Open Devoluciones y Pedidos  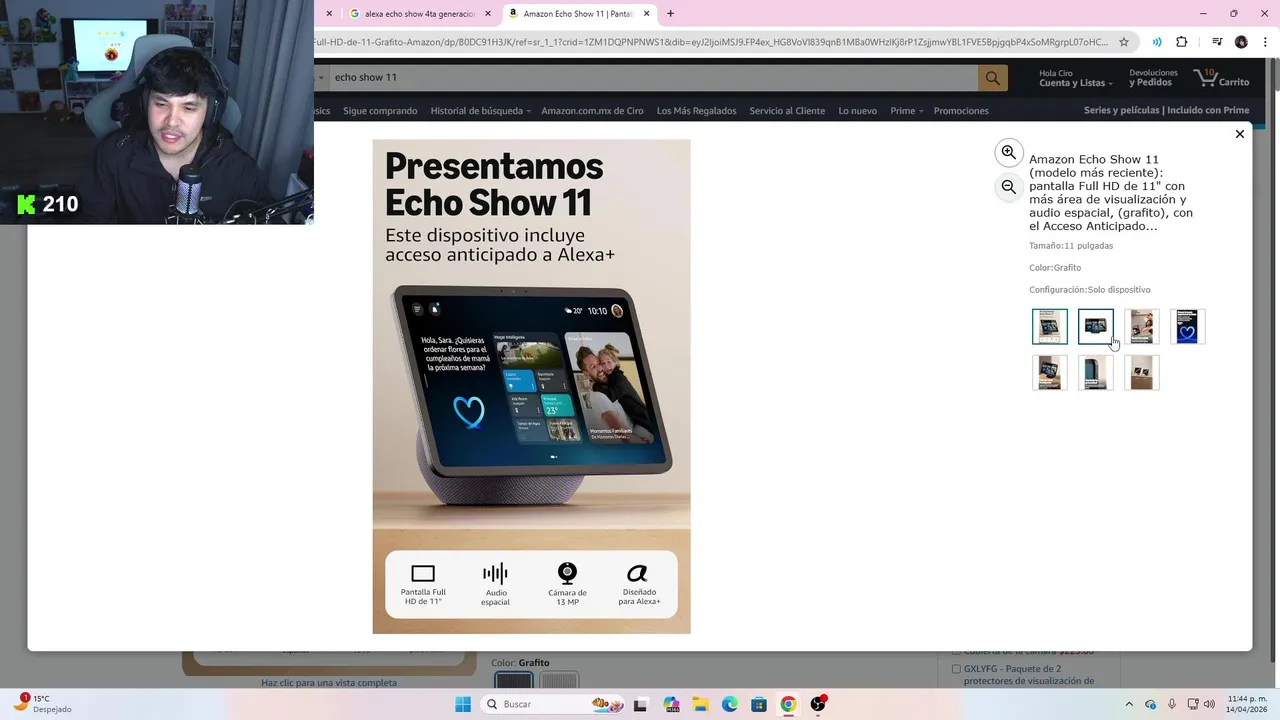(1153, 78)
